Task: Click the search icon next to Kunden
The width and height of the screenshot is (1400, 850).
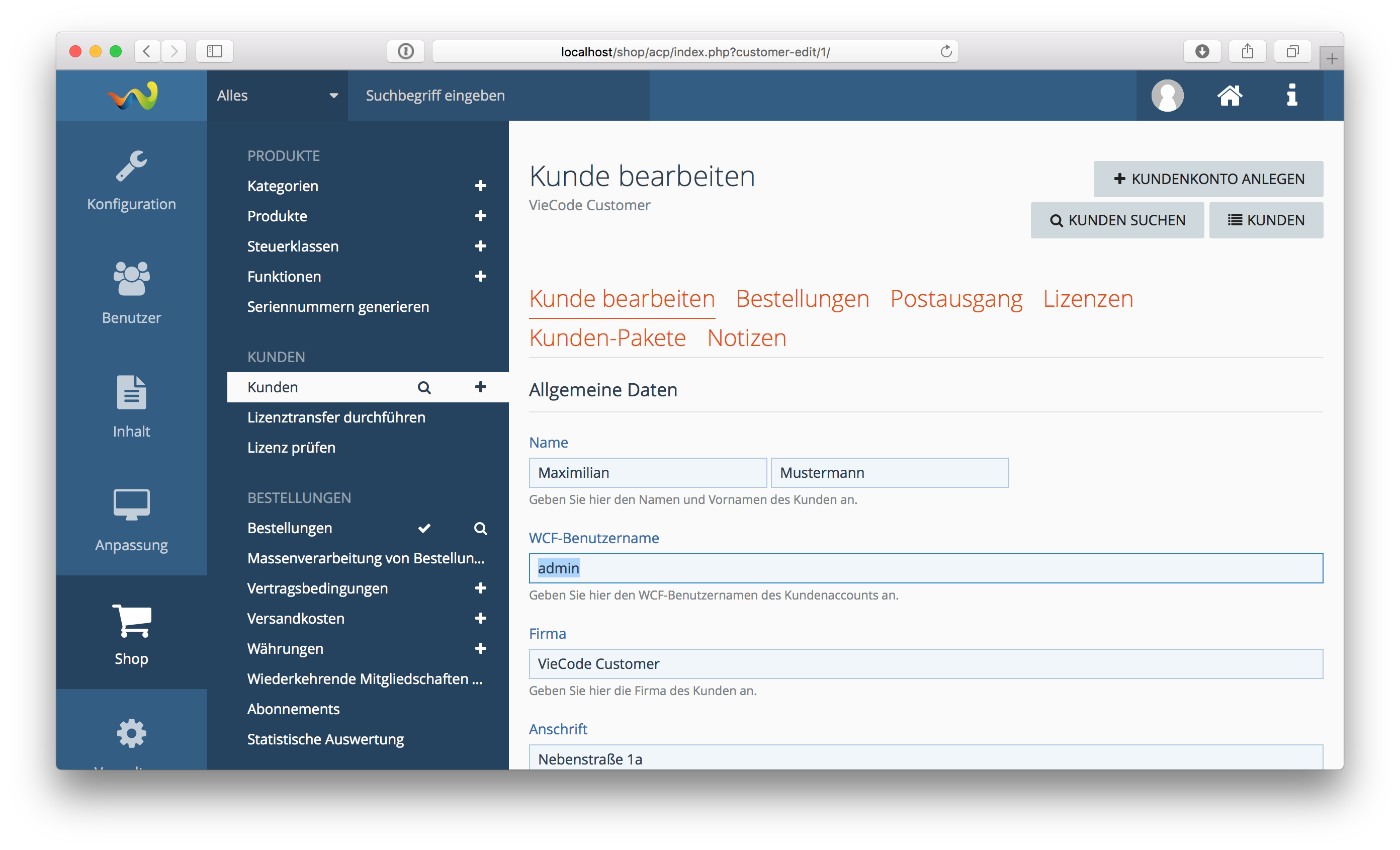Action: pos(424,387)
